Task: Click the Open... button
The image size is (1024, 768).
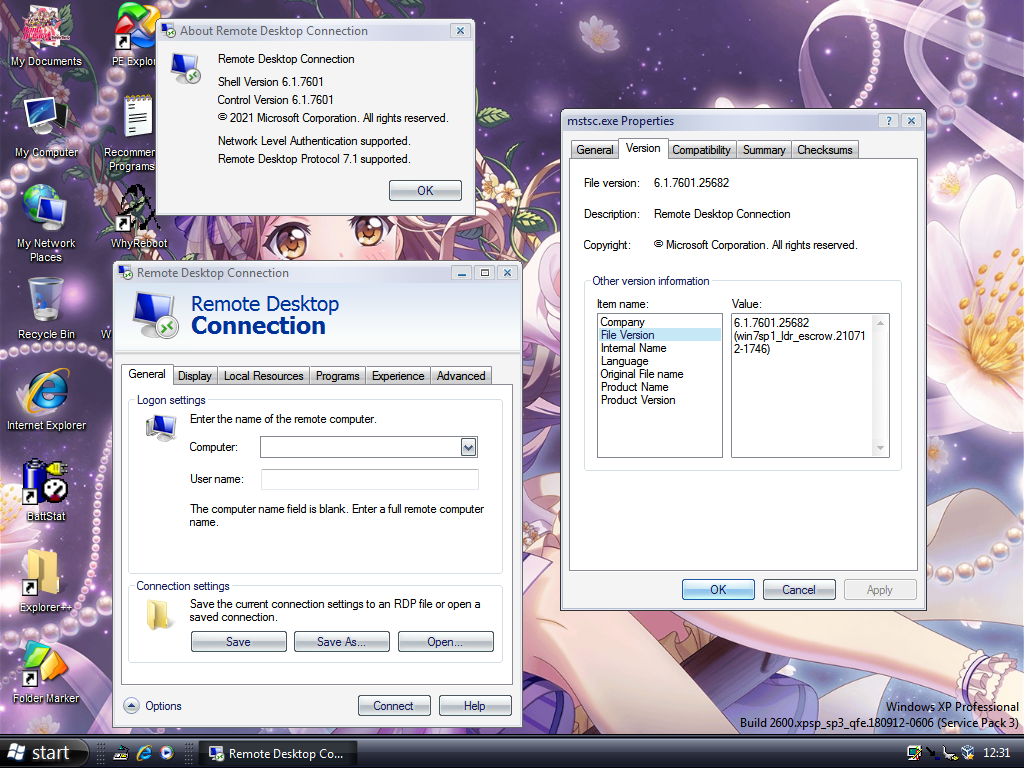Action: pos(445,642)
